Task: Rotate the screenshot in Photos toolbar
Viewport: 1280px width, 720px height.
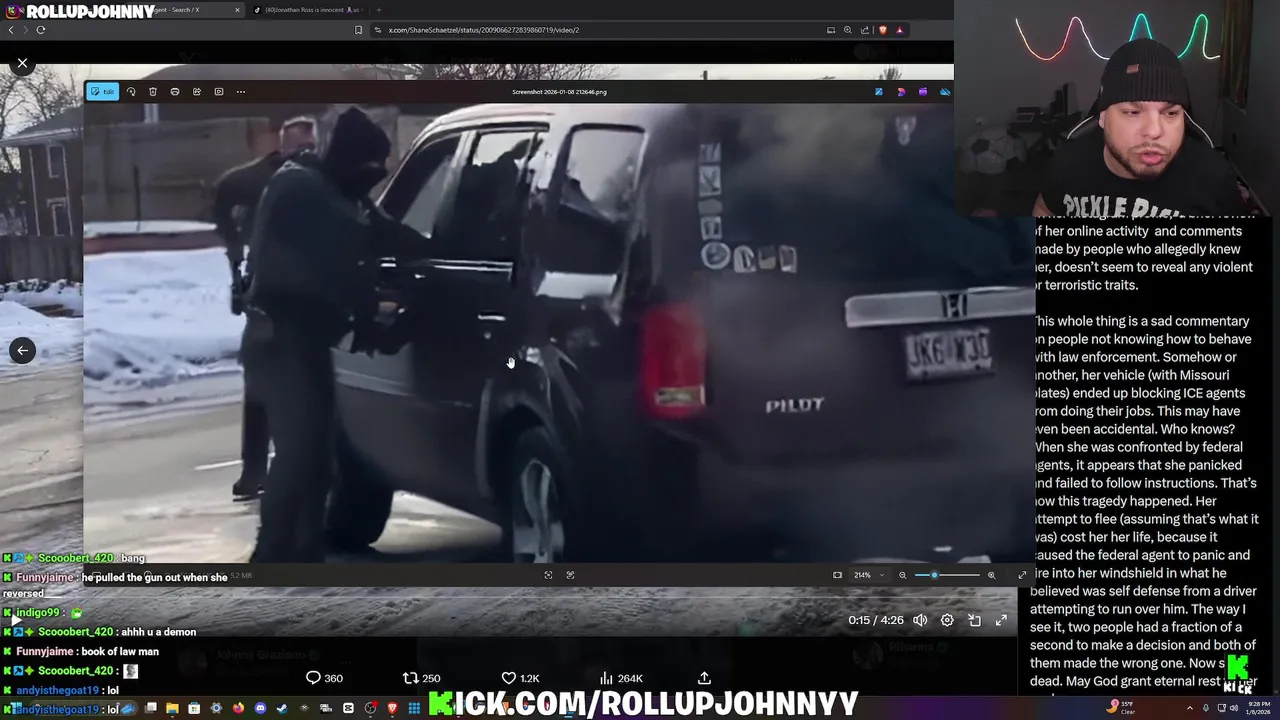Action: coord(131,92)
